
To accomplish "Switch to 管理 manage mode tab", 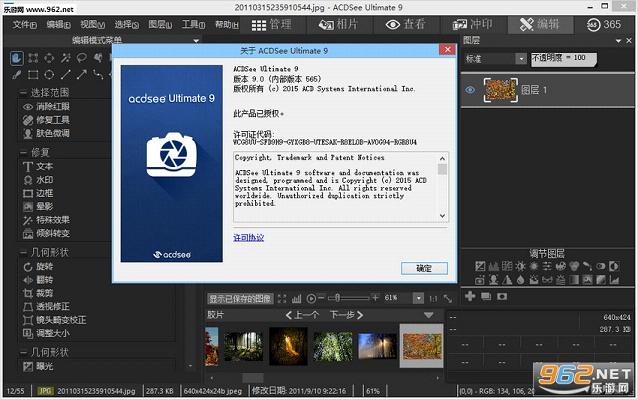I will coord(271,25).
